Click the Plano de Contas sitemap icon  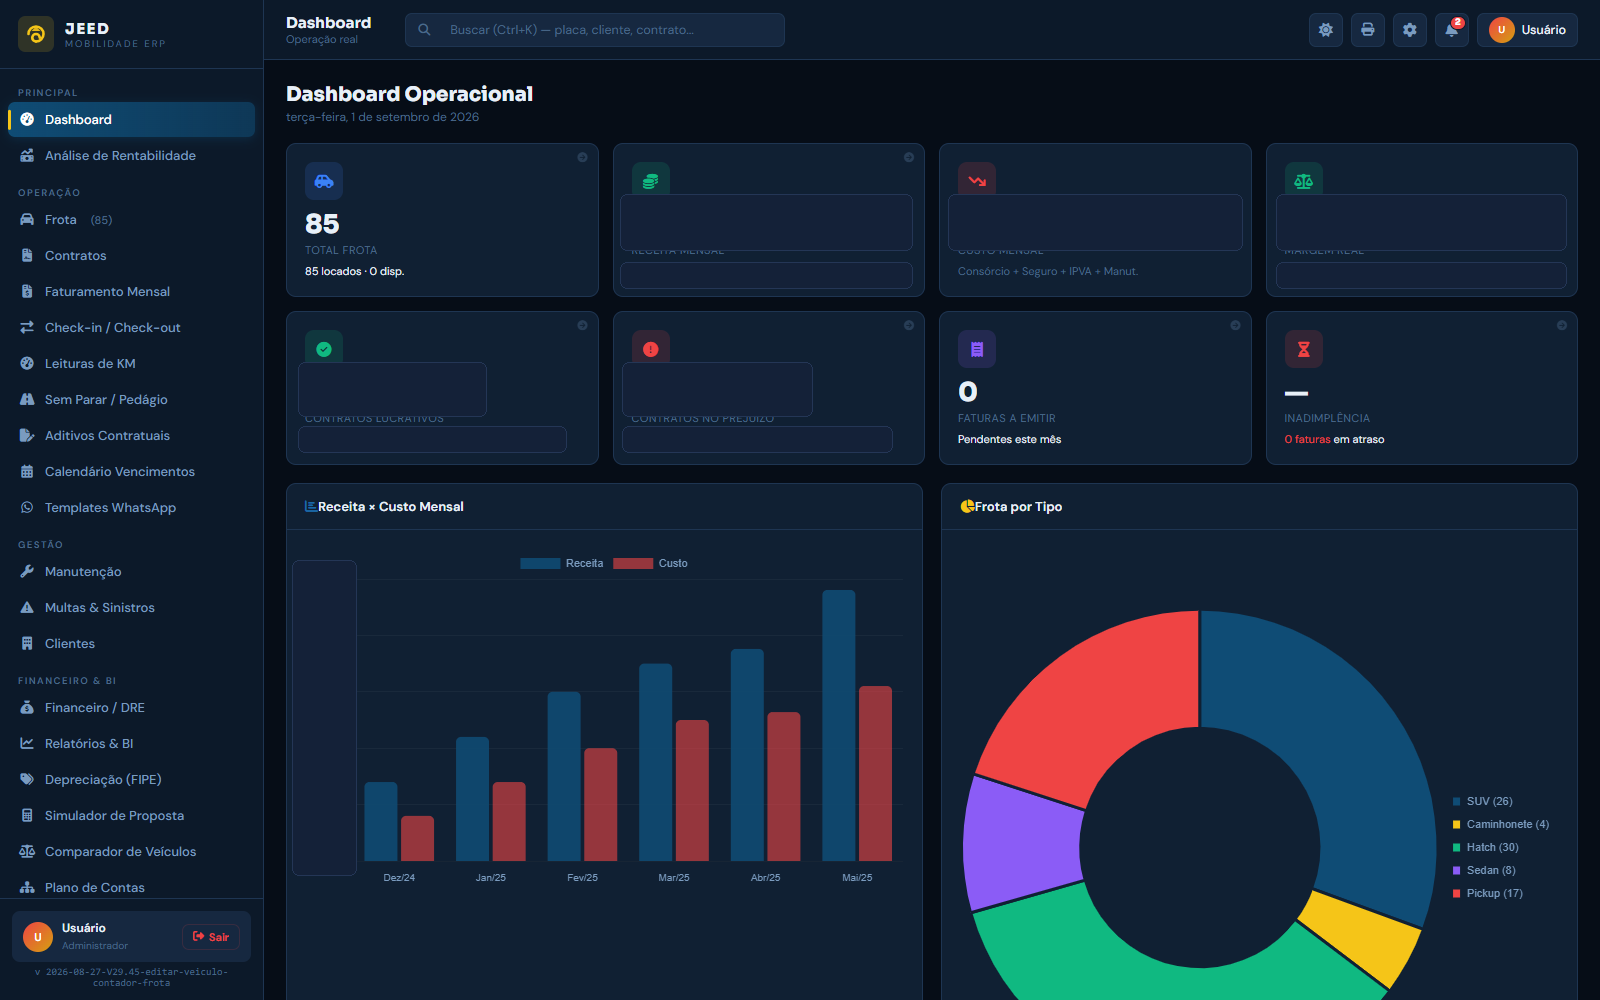[x=27, y=887]
